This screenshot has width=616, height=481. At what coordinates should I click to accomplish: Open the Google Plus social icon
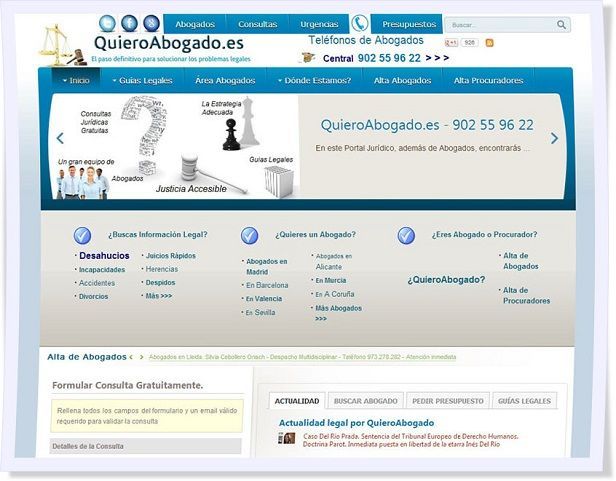point(151,24)
